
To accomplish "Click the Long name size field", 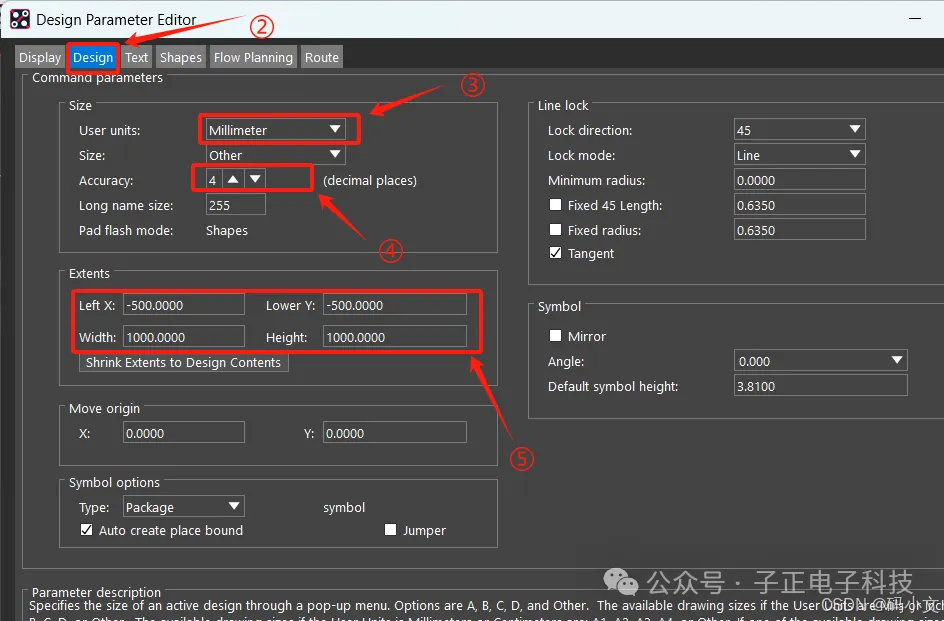I will (235, 205).
